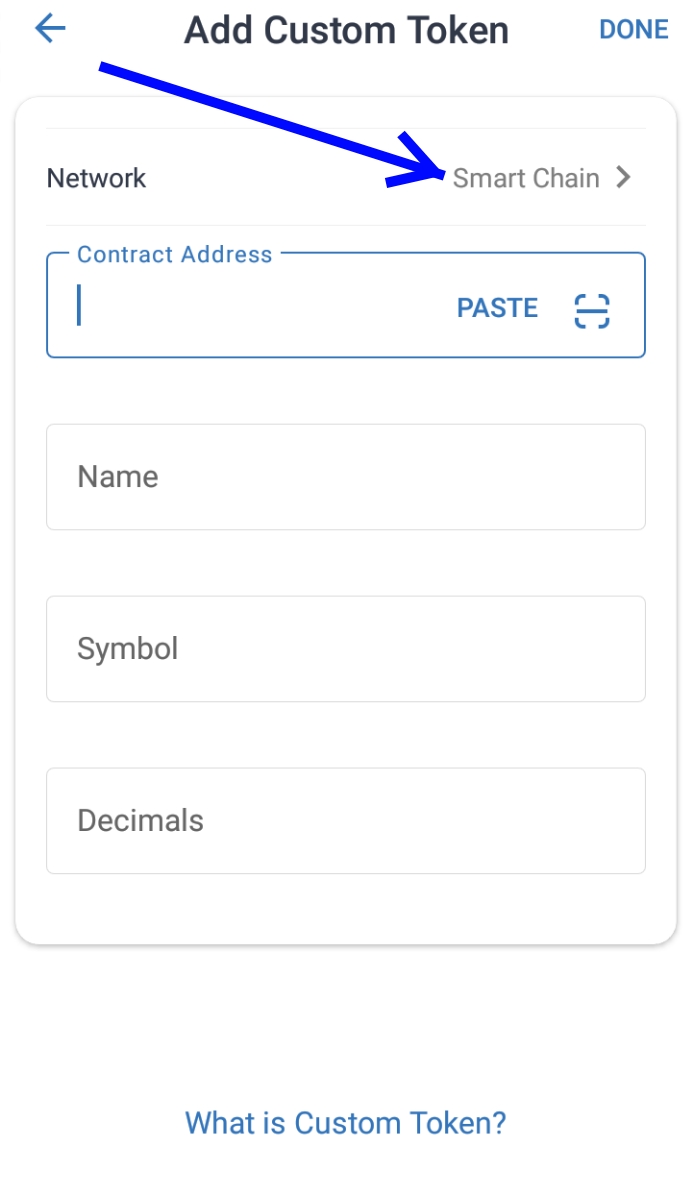The width and height of the screenshot is (692, 1195).
Task: Tap the QR code scan icon
Action: coord(592,311)
